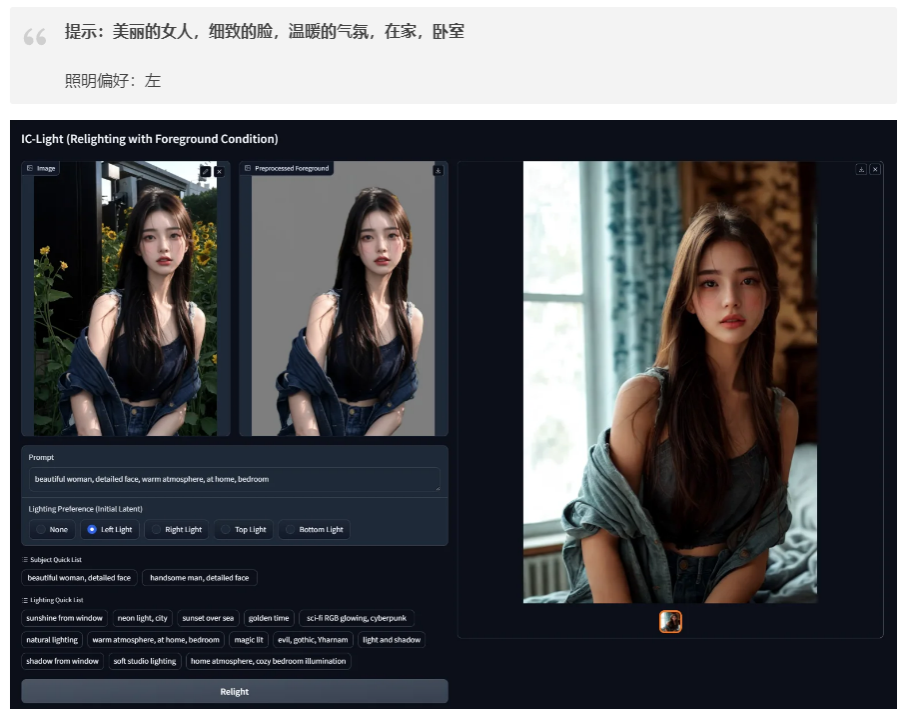Use the 'neon light, city' preset
The image size is (902, 716).
(x=143, y=618)
